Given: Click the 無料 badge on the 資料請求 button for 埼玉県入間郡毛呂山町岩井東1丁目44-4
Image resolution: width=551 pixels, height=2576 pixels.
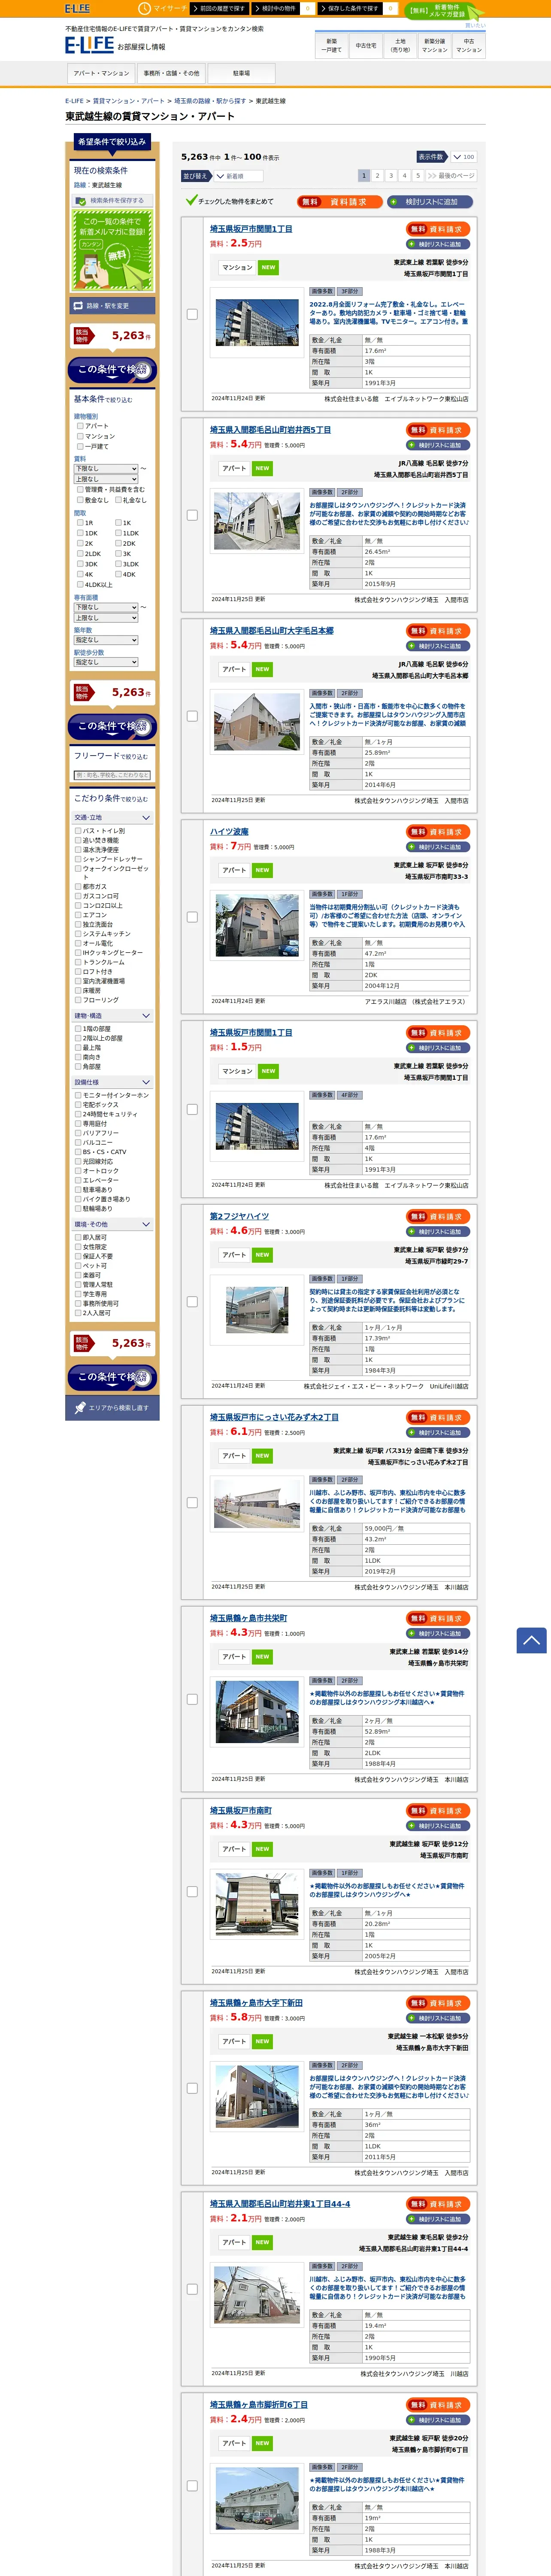Looking at the screenshot, I should (418, 2205).
